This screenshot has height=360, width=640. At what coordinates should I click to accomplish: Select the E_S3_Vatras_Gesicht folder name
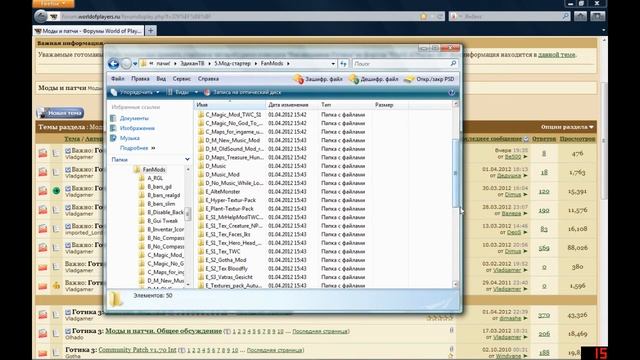pyautogui.click(x=228, y=278)
